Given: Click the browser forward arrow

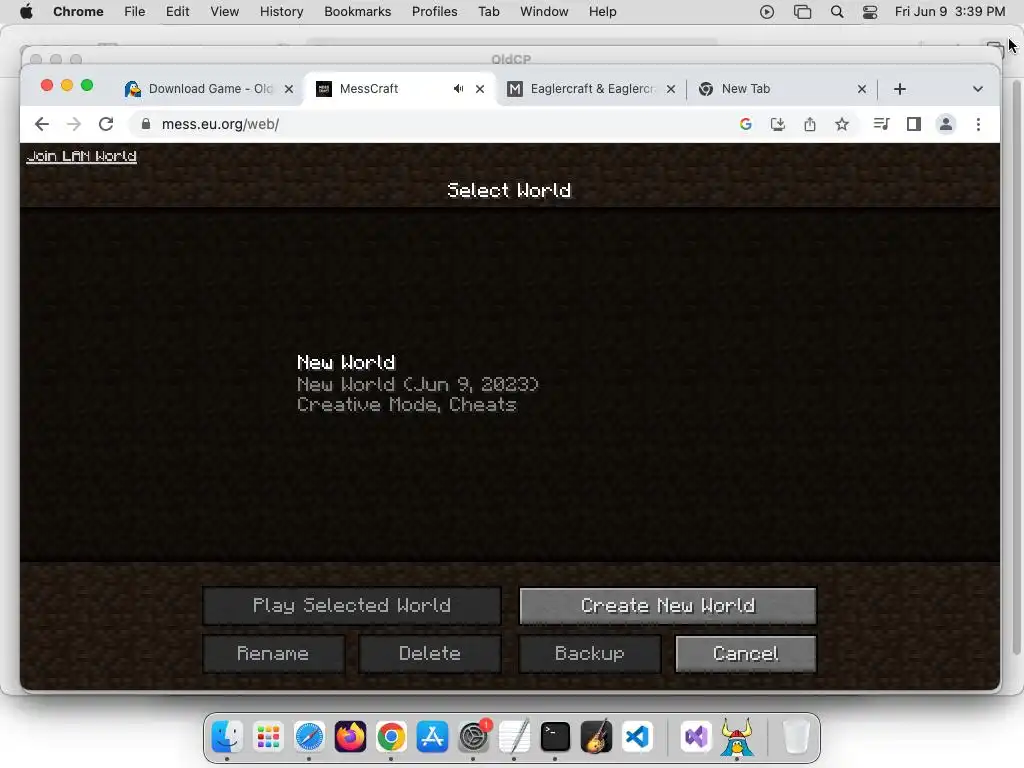Looking at the screenshot, I should click(x=74, y=124).
